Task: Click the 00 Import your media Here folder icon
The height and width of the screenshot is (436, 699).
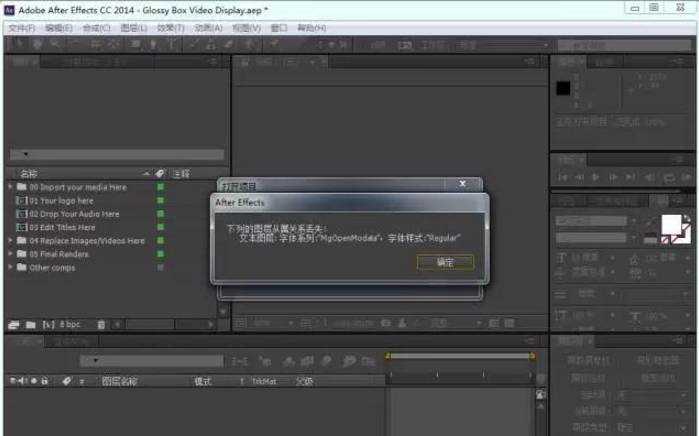Action: 21,187
